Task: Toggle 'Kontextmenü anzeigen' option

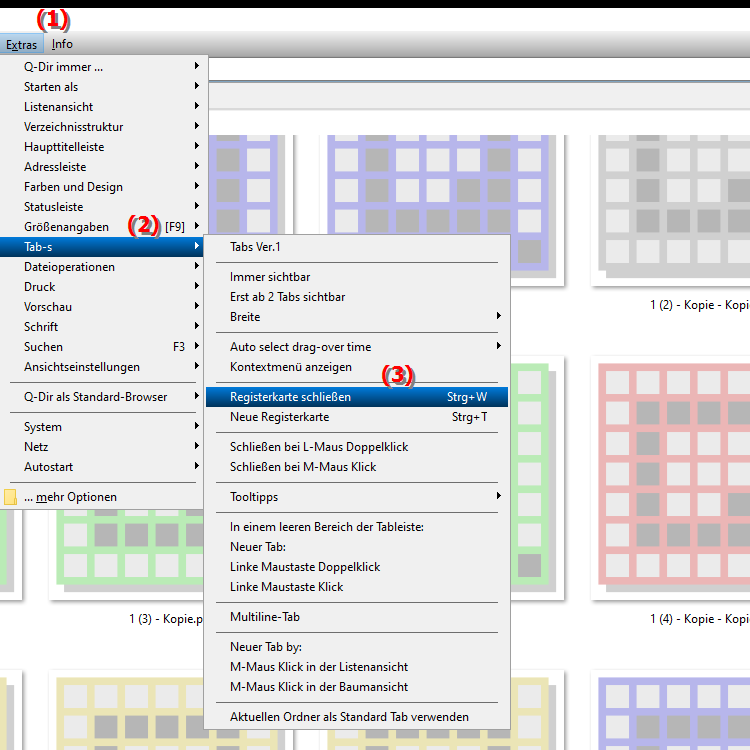Action: coord(357,367)
